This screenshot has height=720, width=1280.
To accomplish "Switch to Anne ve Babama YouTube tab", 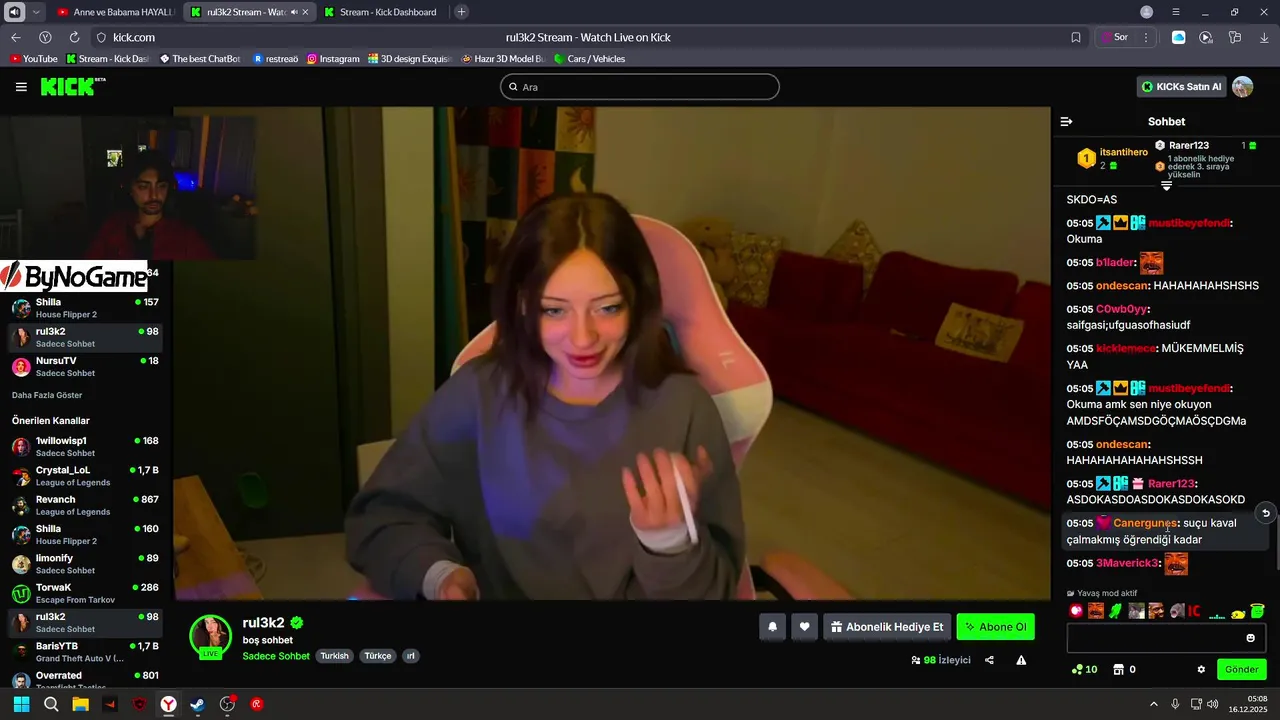I will 115,12.
